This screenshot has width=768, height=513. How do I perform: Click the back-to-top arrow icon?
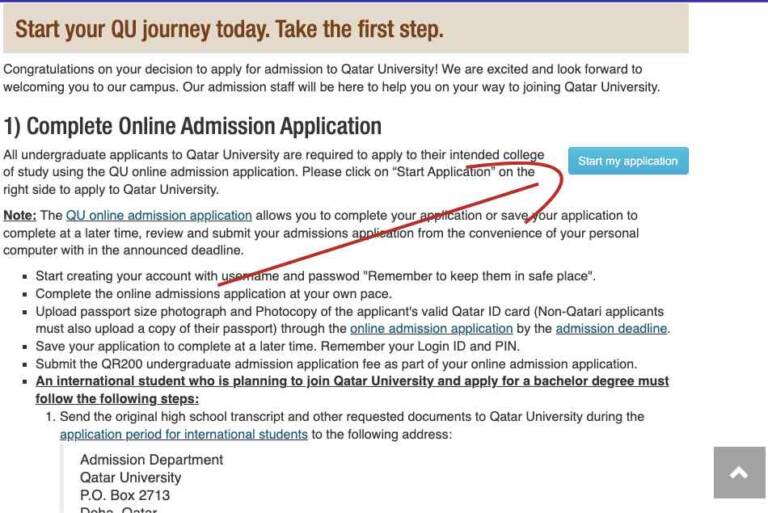tap(739, 472)
